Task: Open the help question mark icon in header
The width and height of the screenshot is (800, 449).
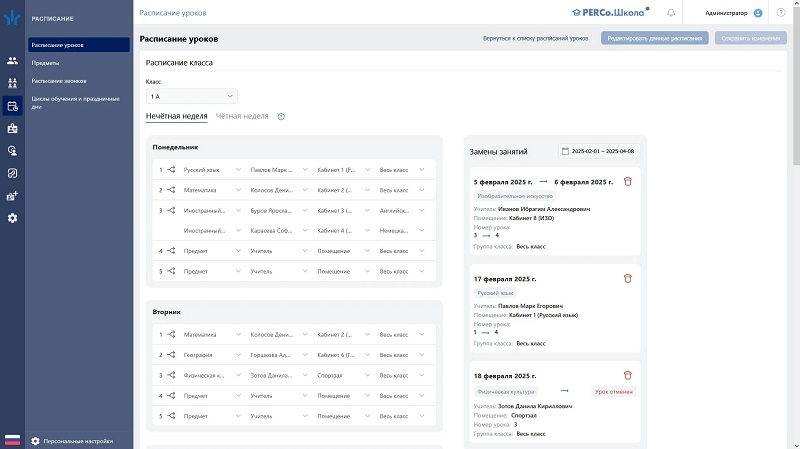Action: pos(781,12)
